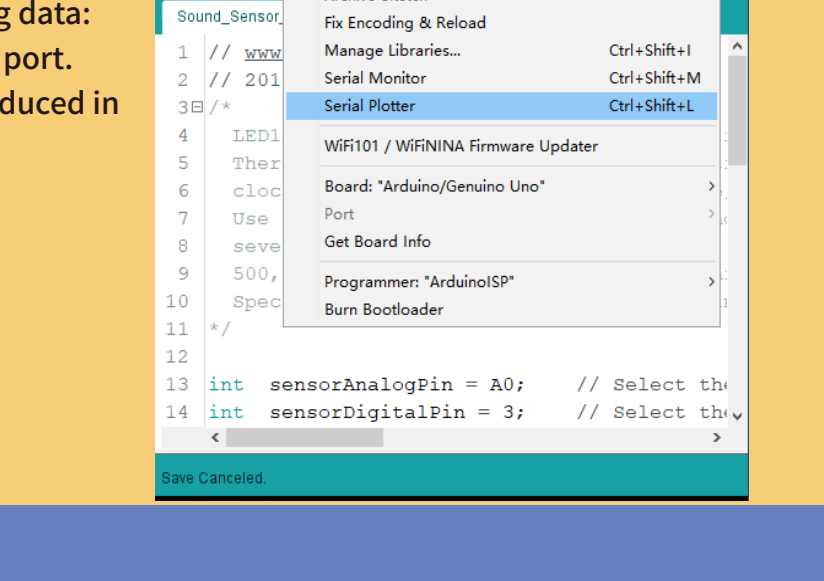
Task: Click the sensorDigitalPin variable on line 14
Action: coord(367,413)
